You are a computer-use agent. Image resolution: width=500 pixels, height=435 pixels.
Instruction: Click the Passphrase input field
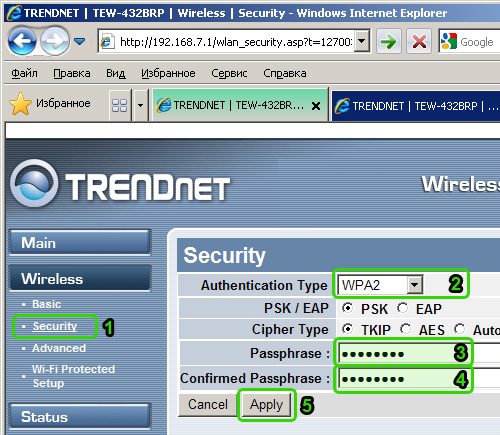(x=419, y=353)
